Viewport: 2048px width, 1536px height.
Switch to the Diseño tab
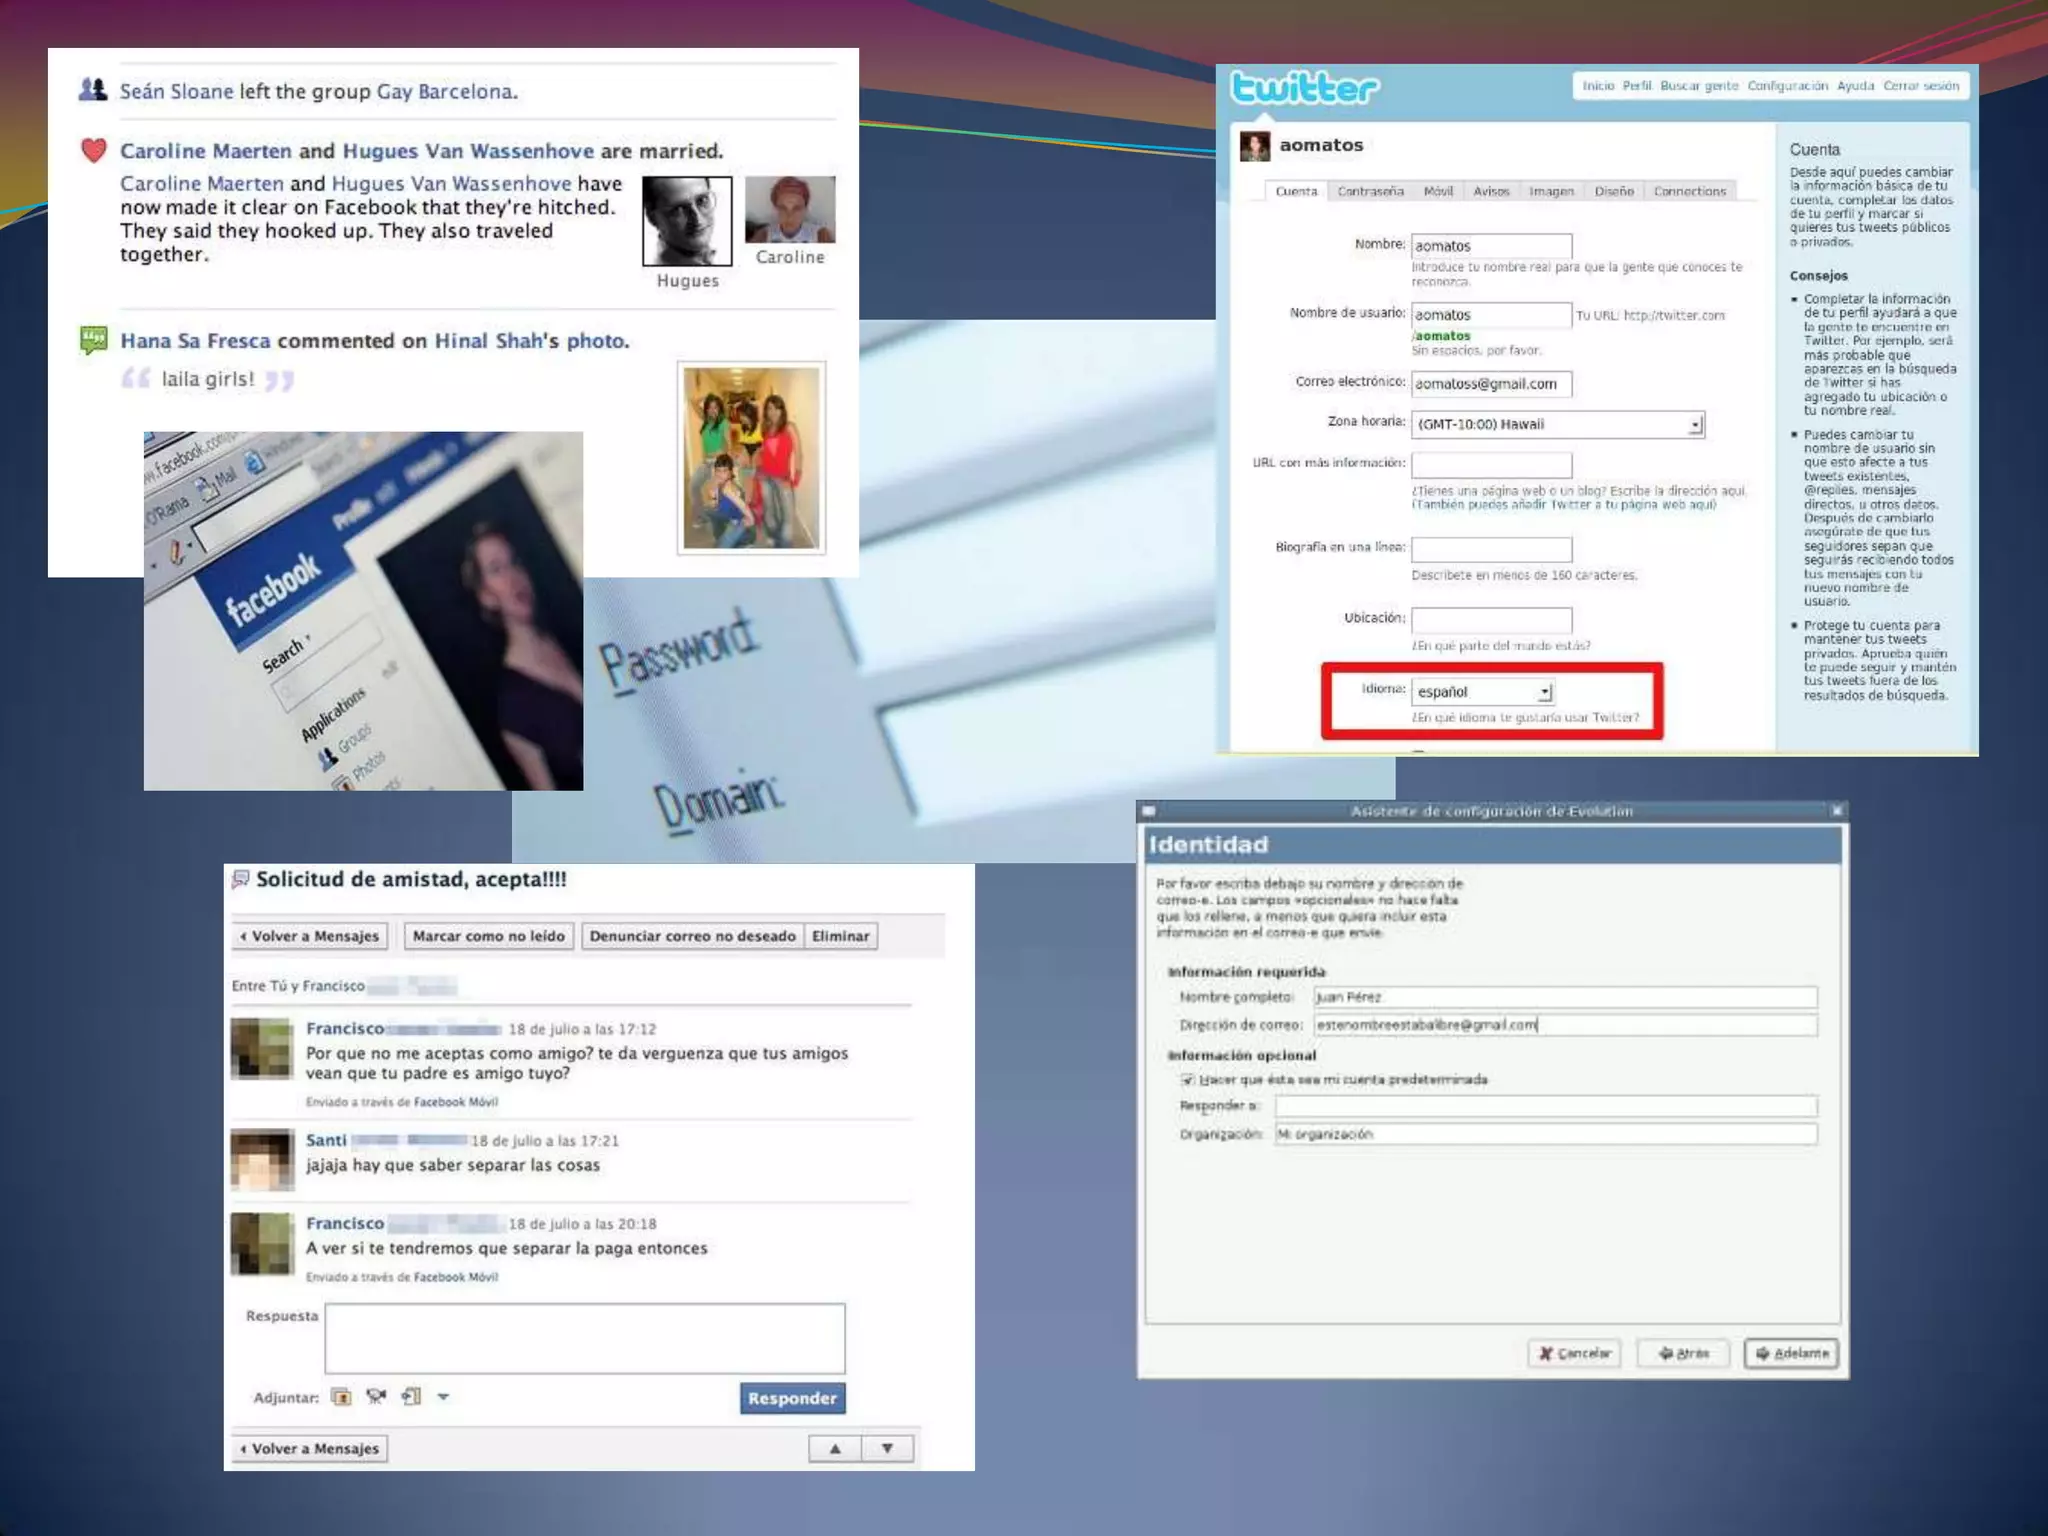click(x=1613, y=191)
